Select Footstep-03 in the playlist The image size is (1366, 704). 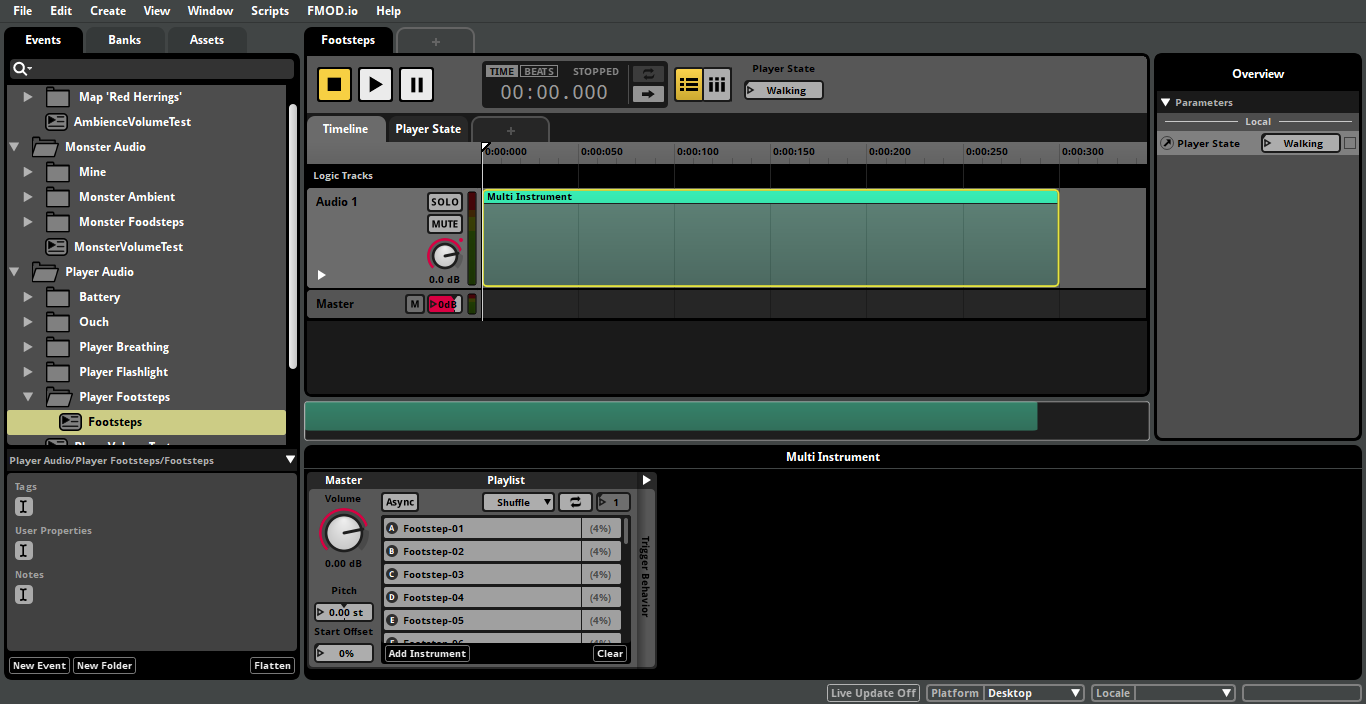[482, 575]
